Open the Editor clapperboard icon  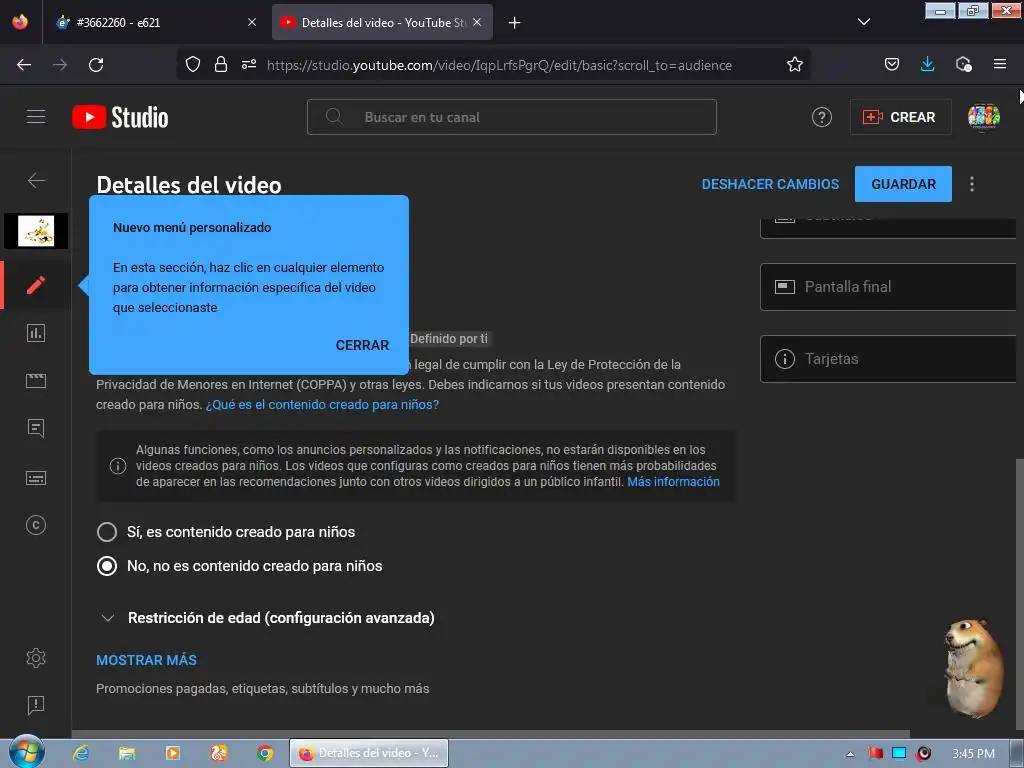point(36,381)
